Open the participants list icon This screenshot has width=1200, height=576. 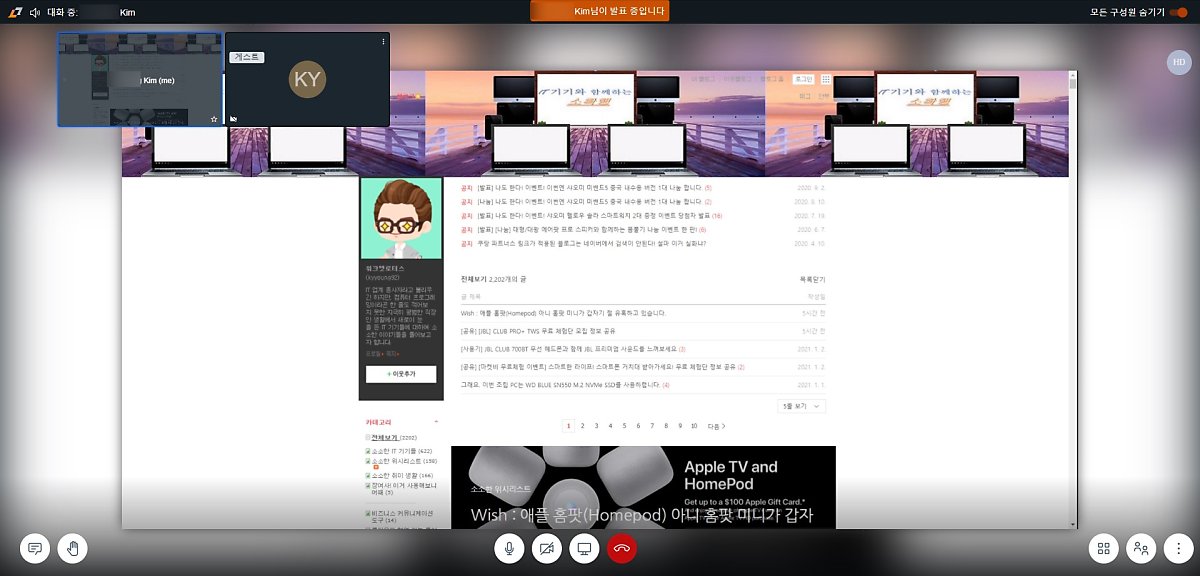pos(1141,548)
